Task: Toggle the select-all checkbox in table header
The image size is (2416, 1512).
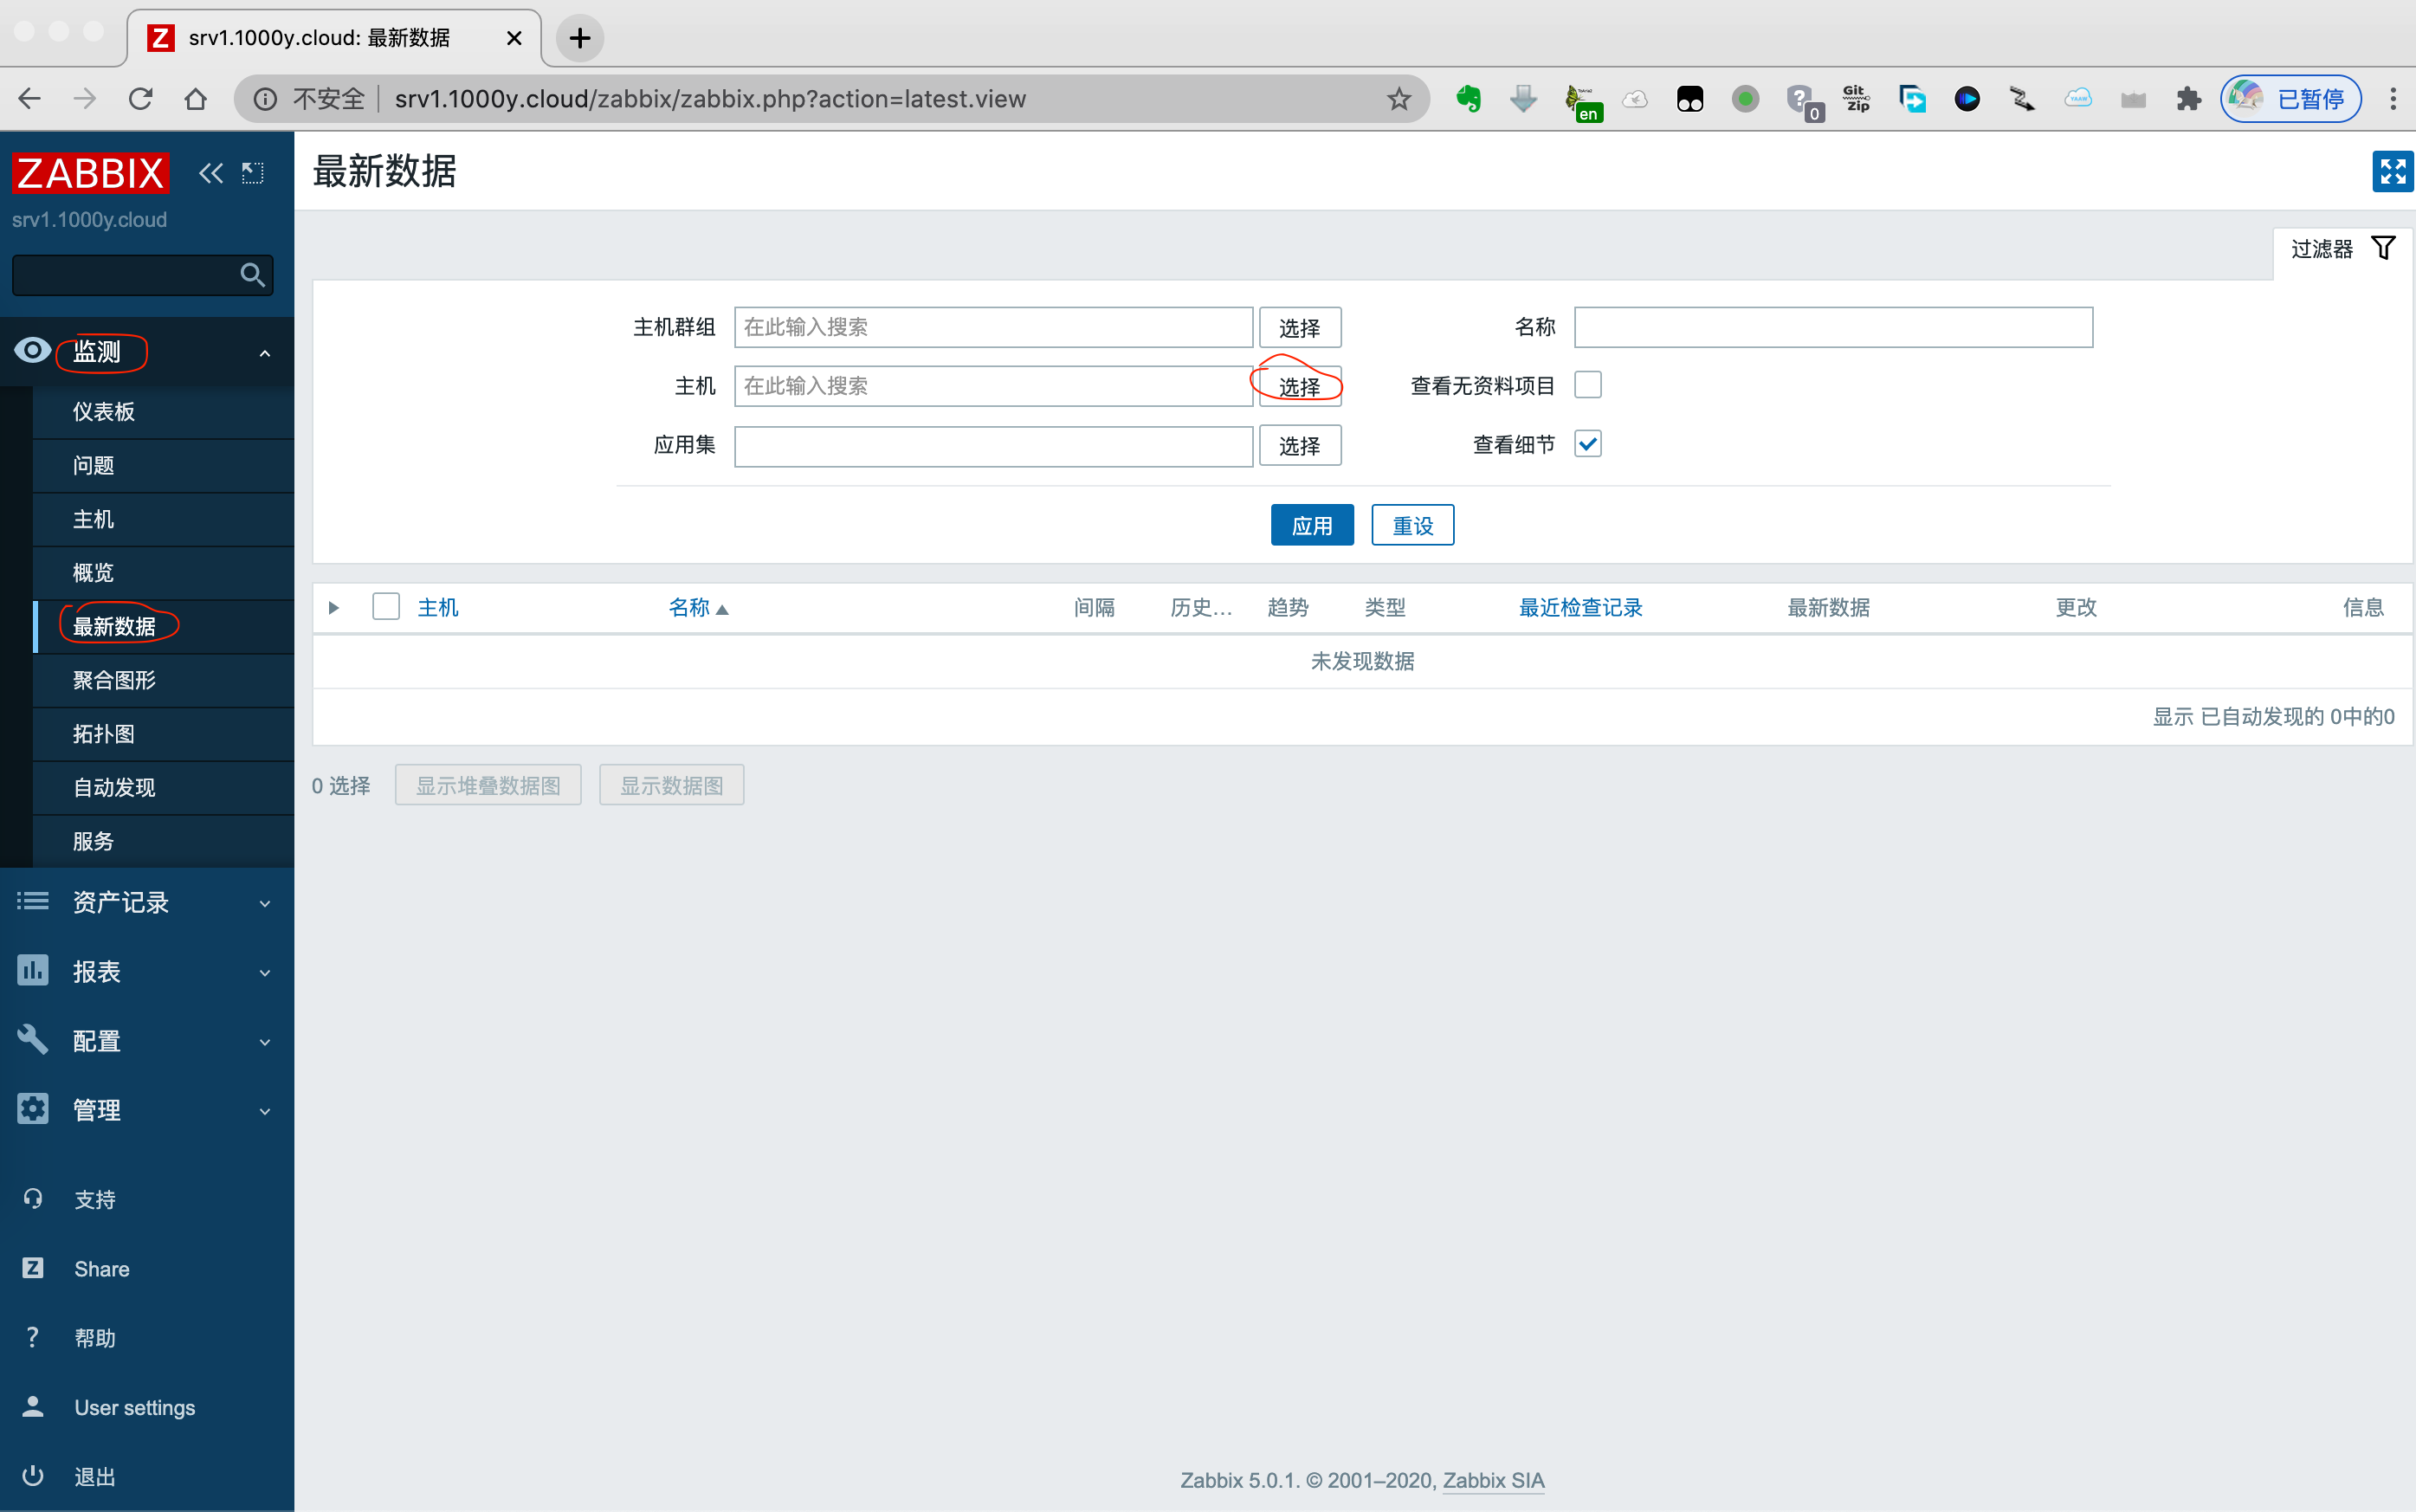Action: pyautogui.click(x=385, y=605)
